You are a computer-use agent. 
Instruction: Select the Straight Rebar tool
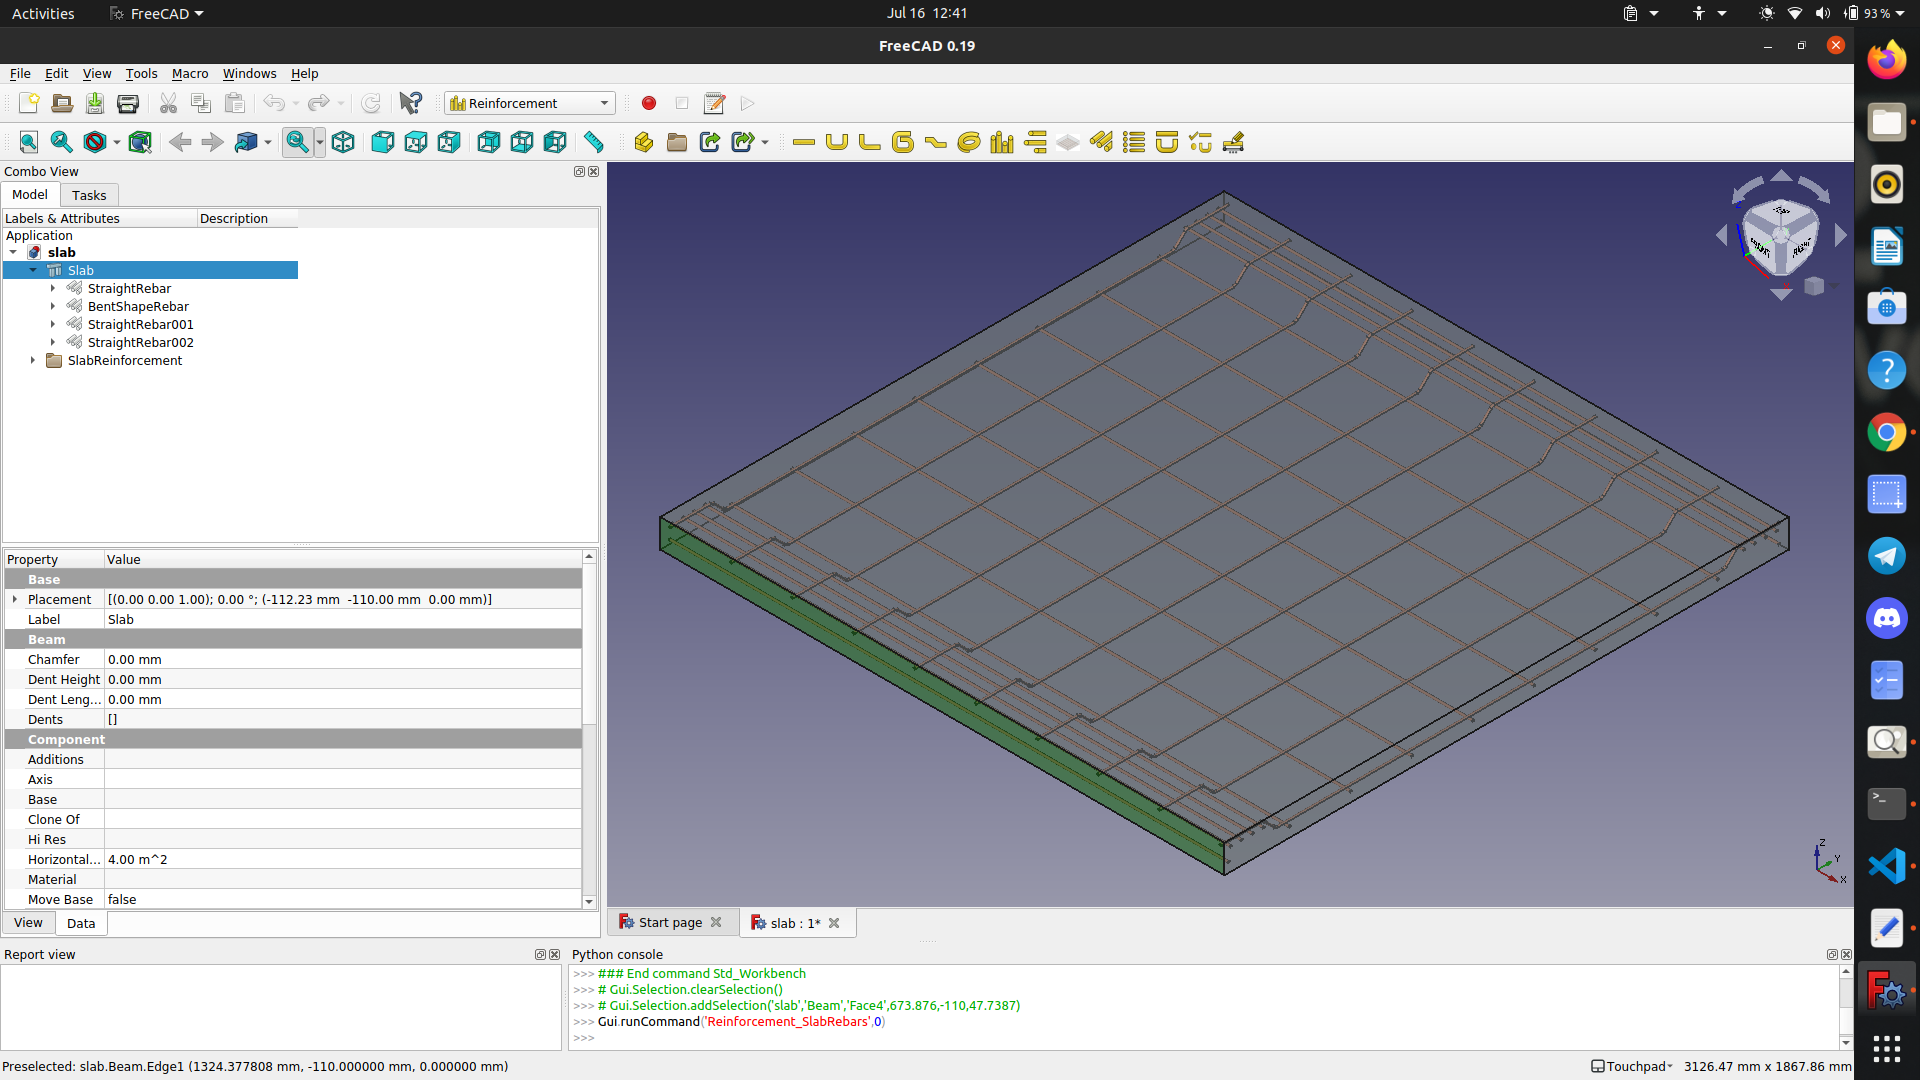point(804,142)
